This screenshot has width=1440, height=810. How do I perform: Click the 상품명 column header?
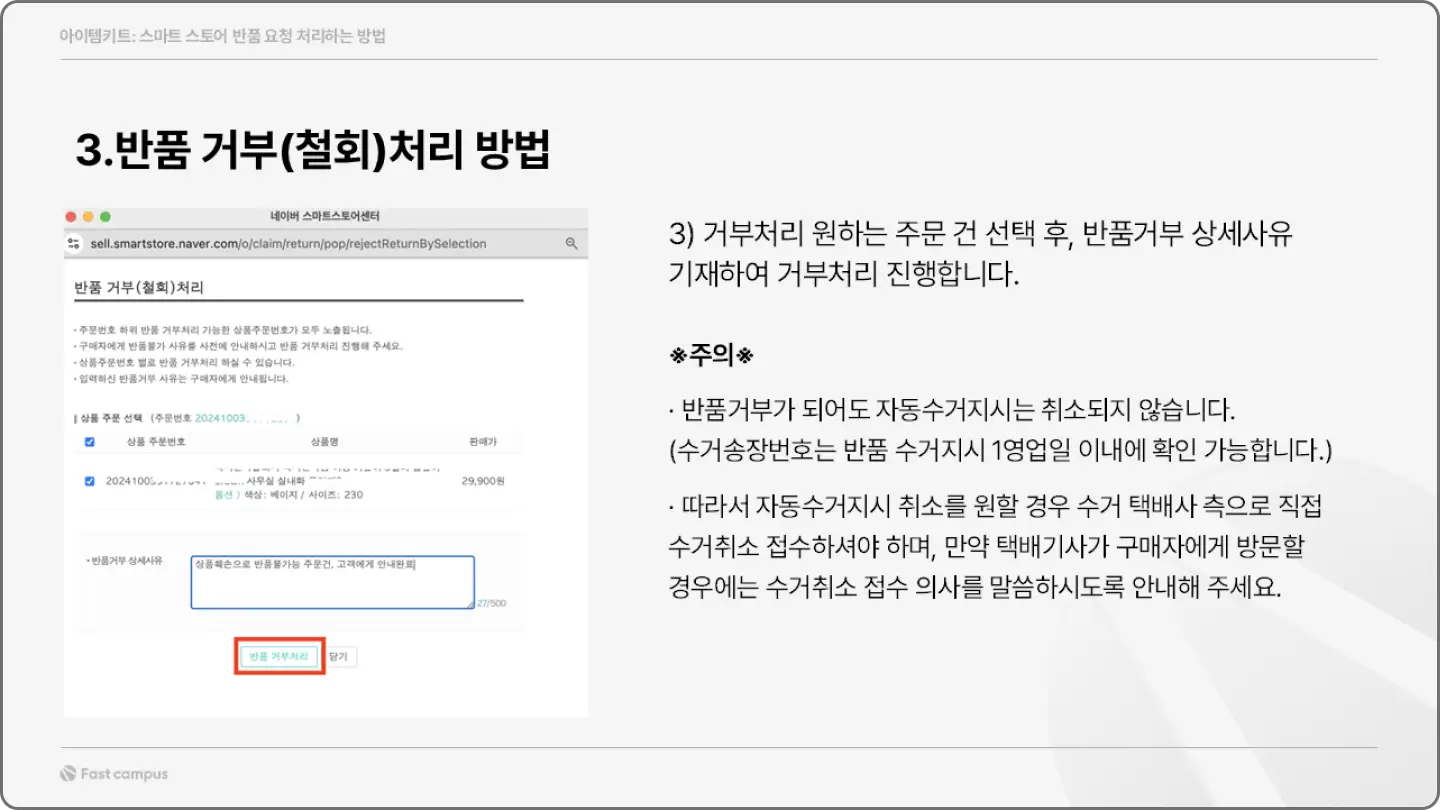point(326,441)
